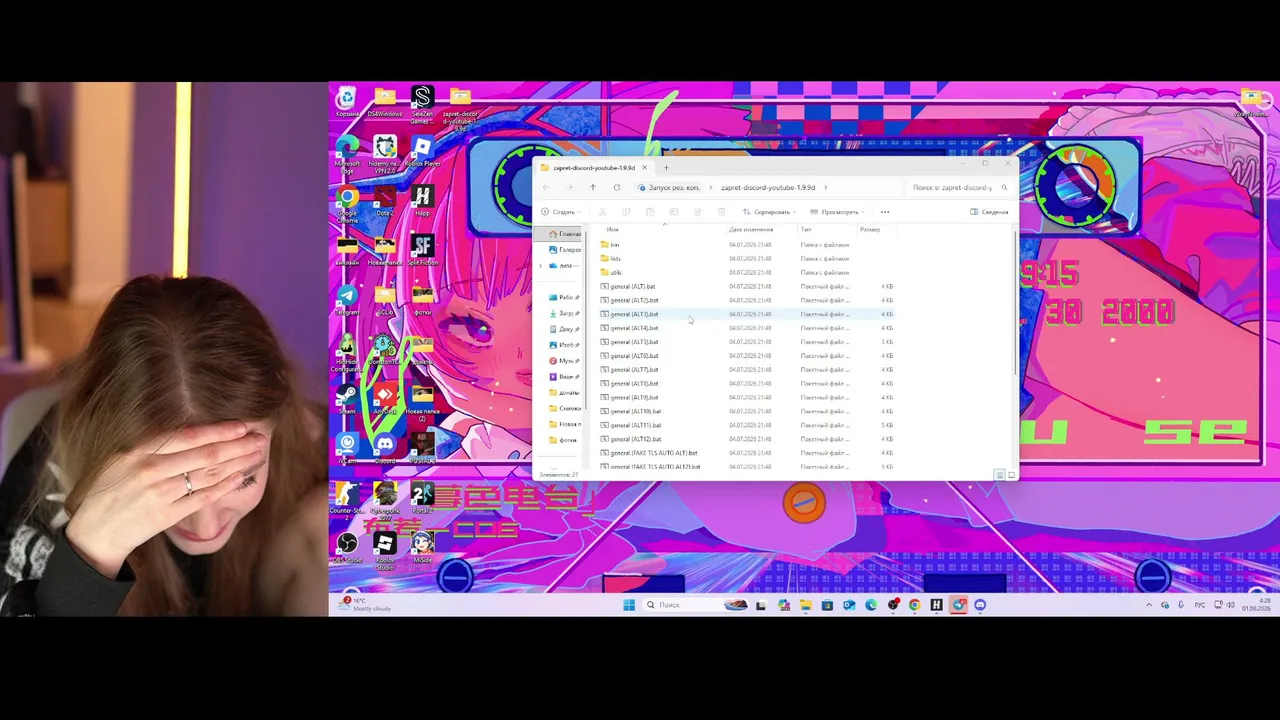This screenshot has height=720, width=1280.
Task: Launch Counter-Strike 2 from the desktop
Action: (x=347, y=498)
